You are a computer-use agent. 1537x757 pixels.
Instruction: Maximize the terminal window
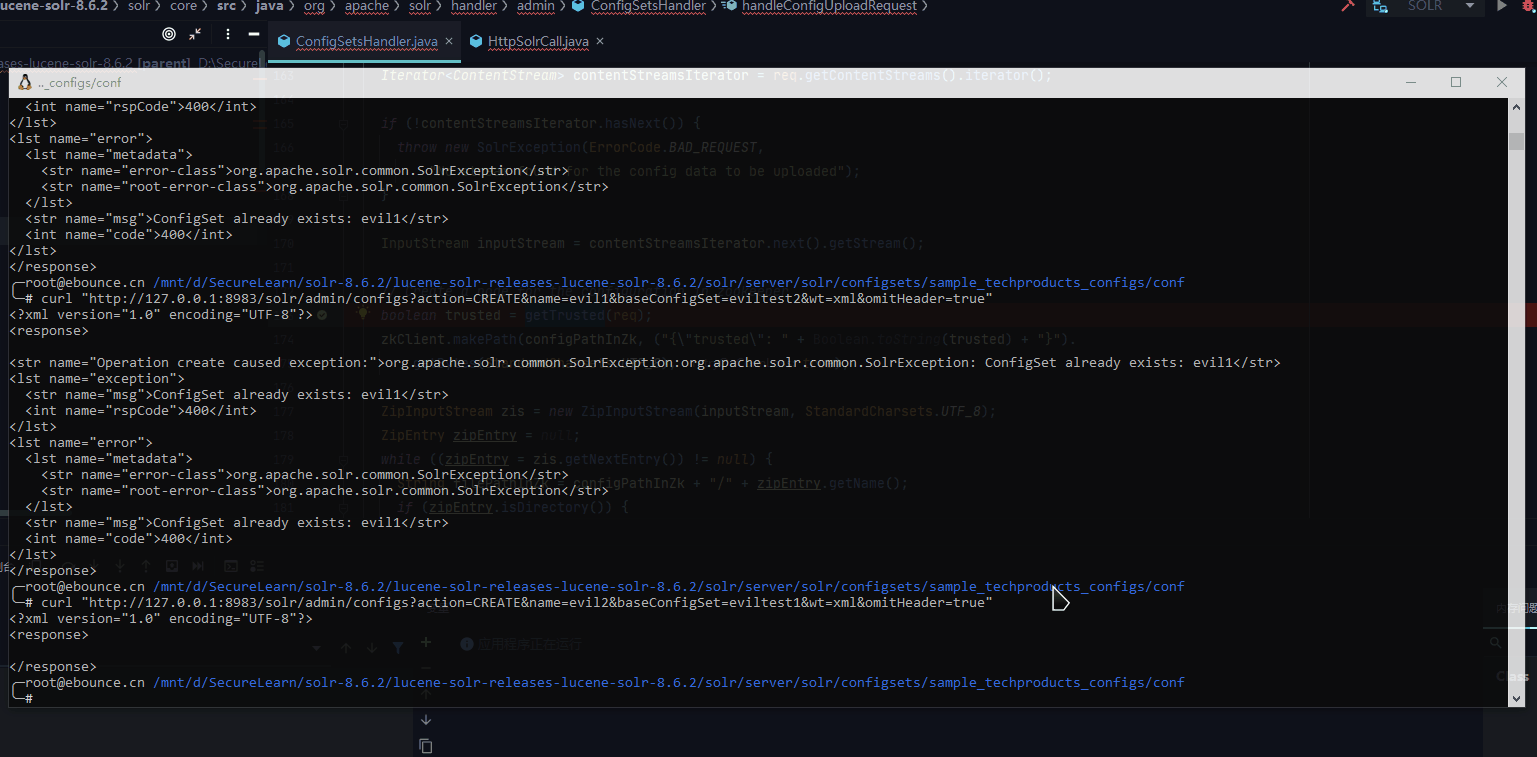(1456, 82)
